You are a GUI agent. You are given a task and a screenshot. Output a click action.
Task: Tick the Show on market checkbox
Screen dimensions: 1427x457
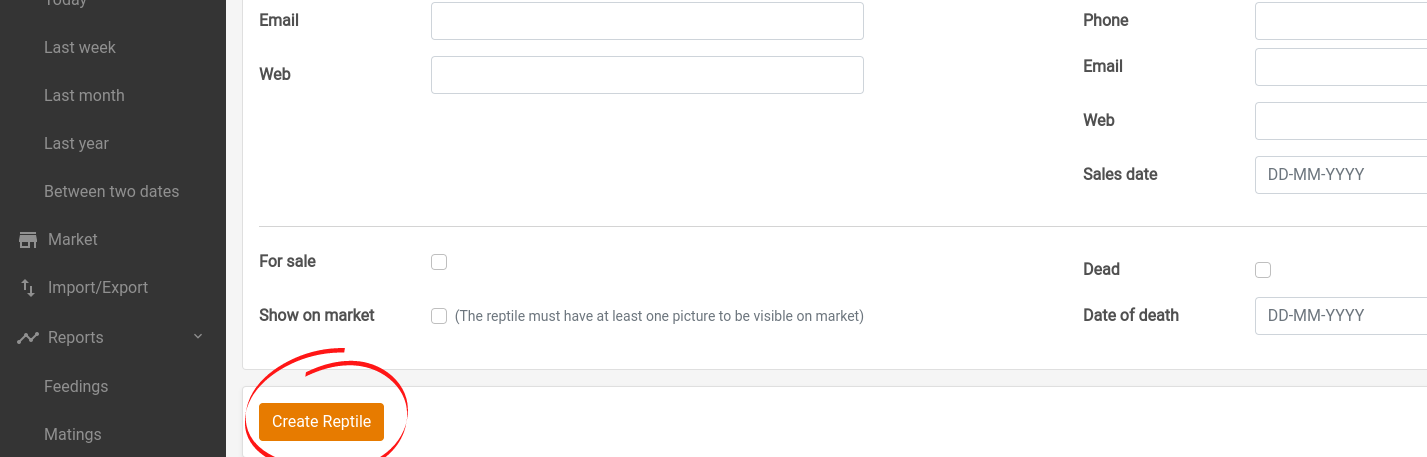[x=439, y=316]
